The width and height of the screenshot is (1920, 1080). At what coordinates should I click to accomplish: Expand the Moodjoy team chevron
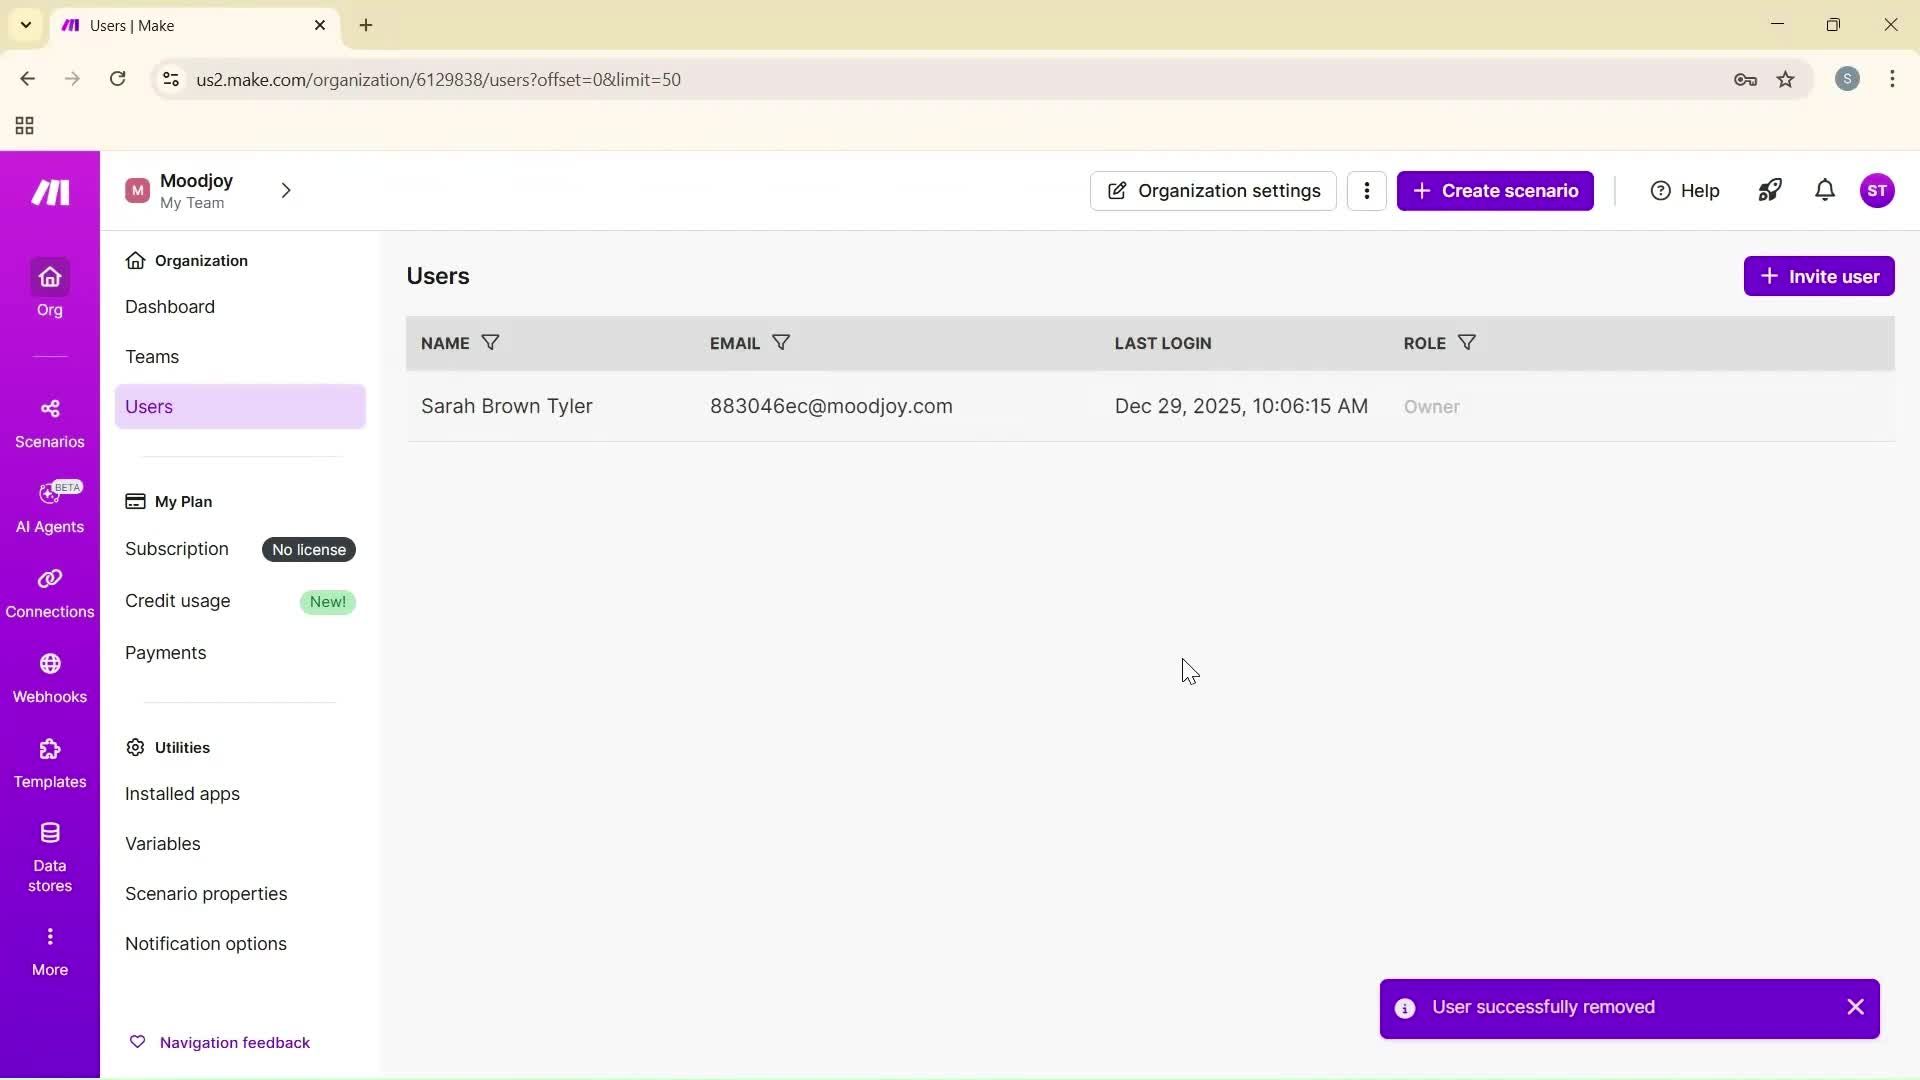click(286, 190)
